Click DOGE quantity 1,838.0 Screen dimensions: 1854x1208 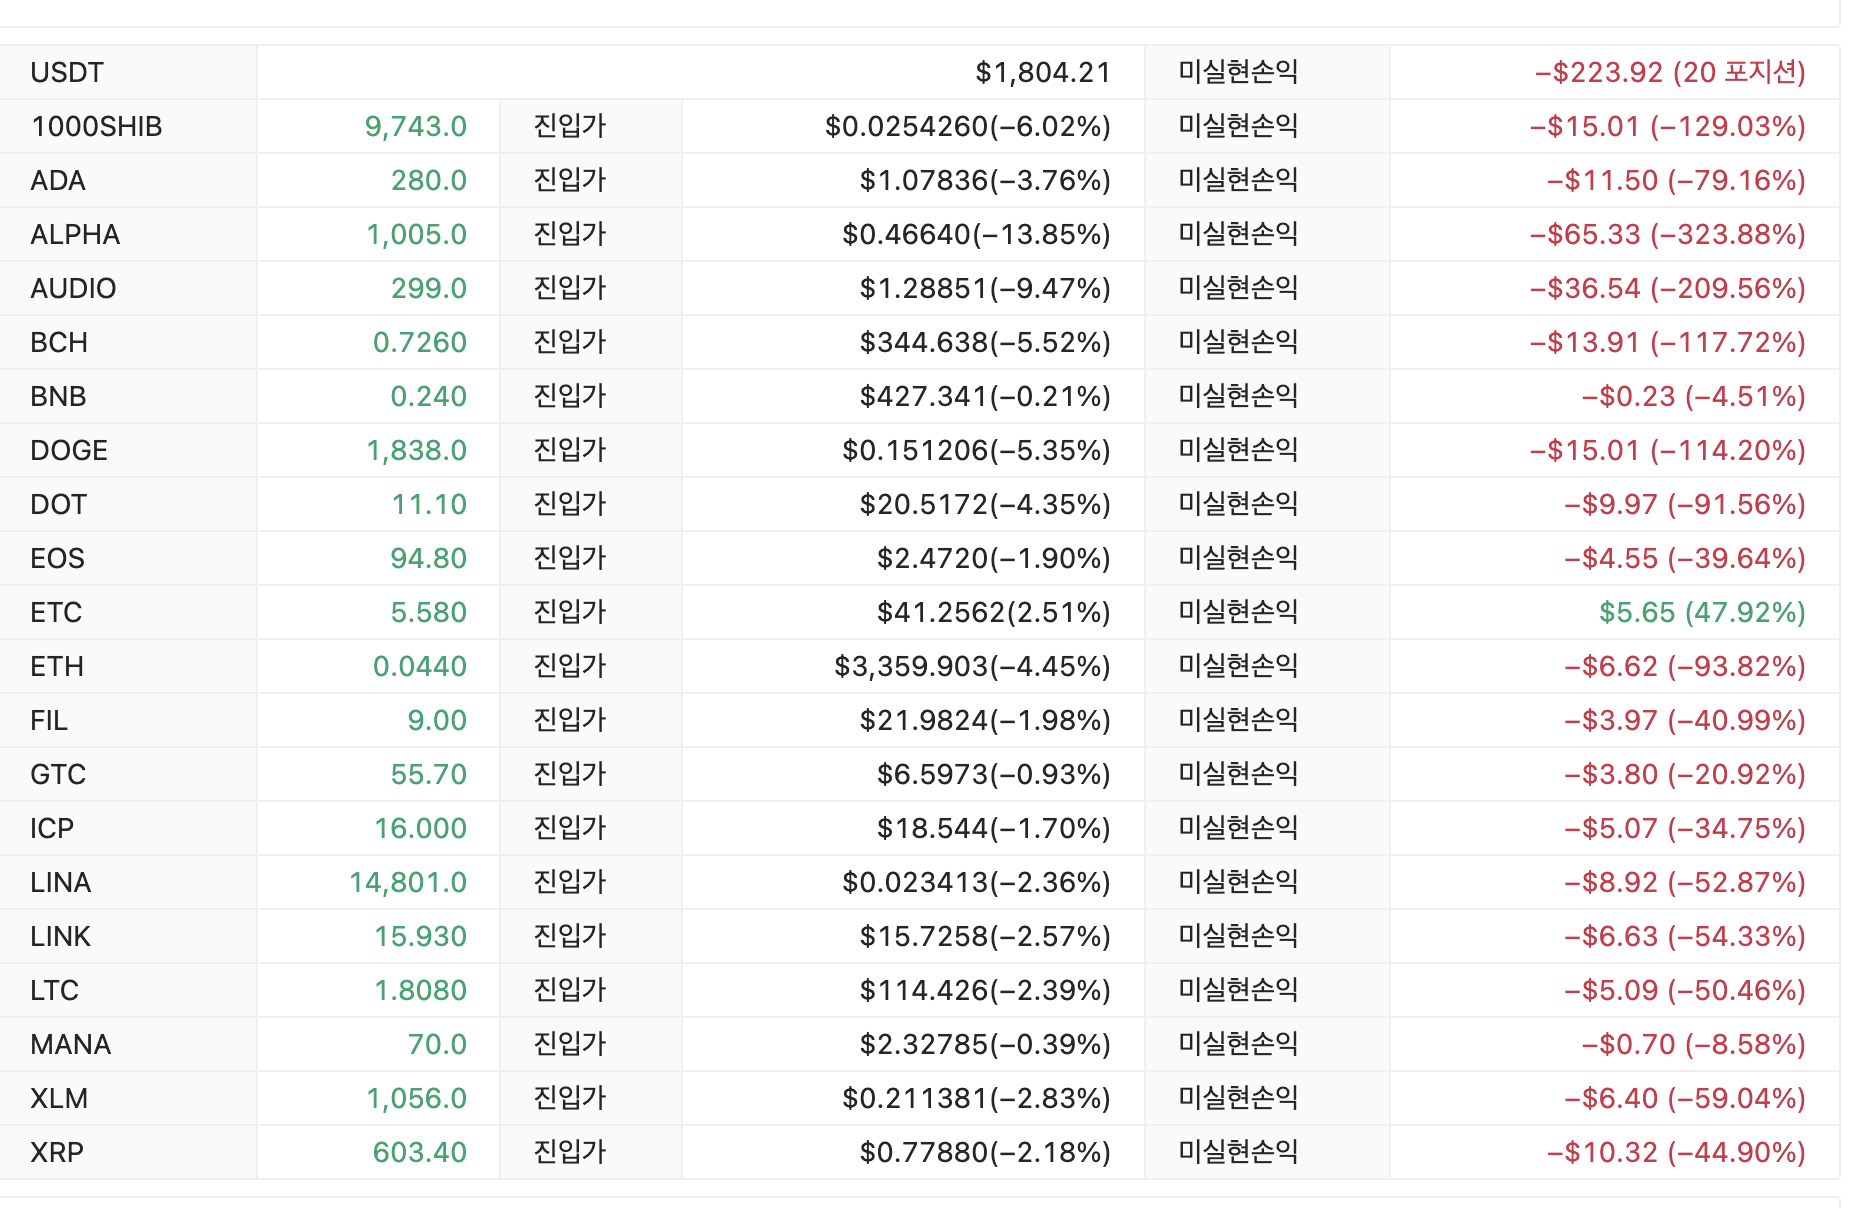point(416,451)
